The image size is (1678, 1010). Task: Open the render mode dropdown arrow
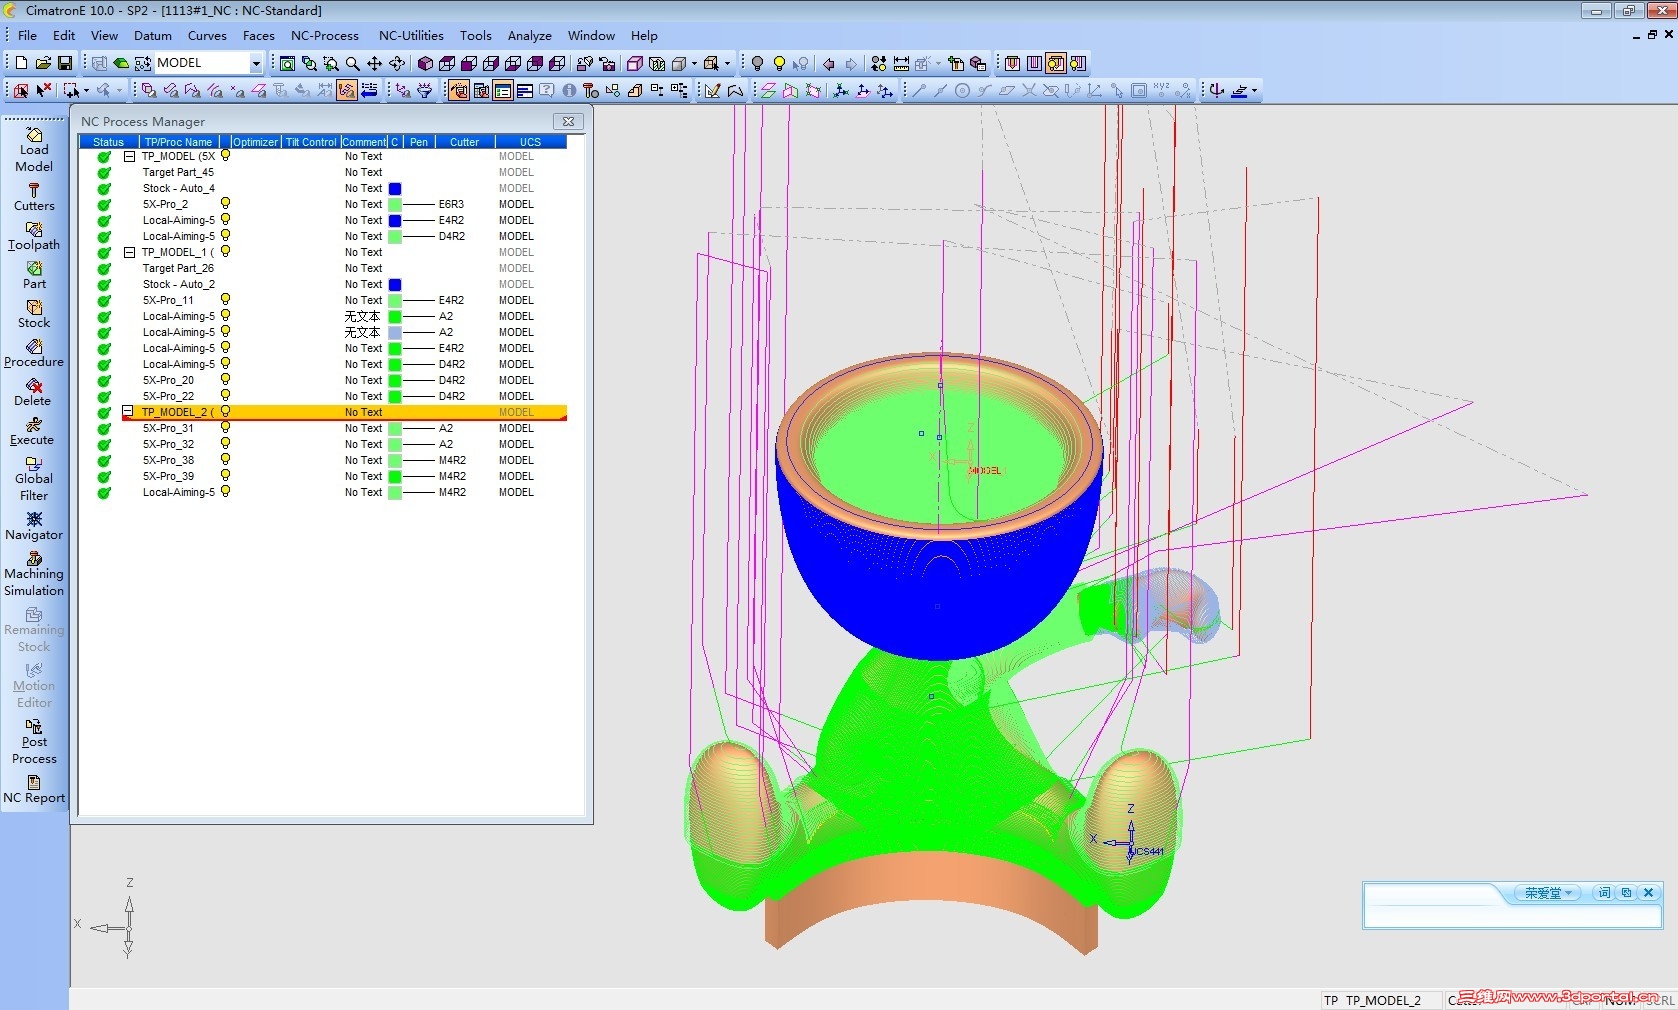pyautogui.click(x=694, y=63)
